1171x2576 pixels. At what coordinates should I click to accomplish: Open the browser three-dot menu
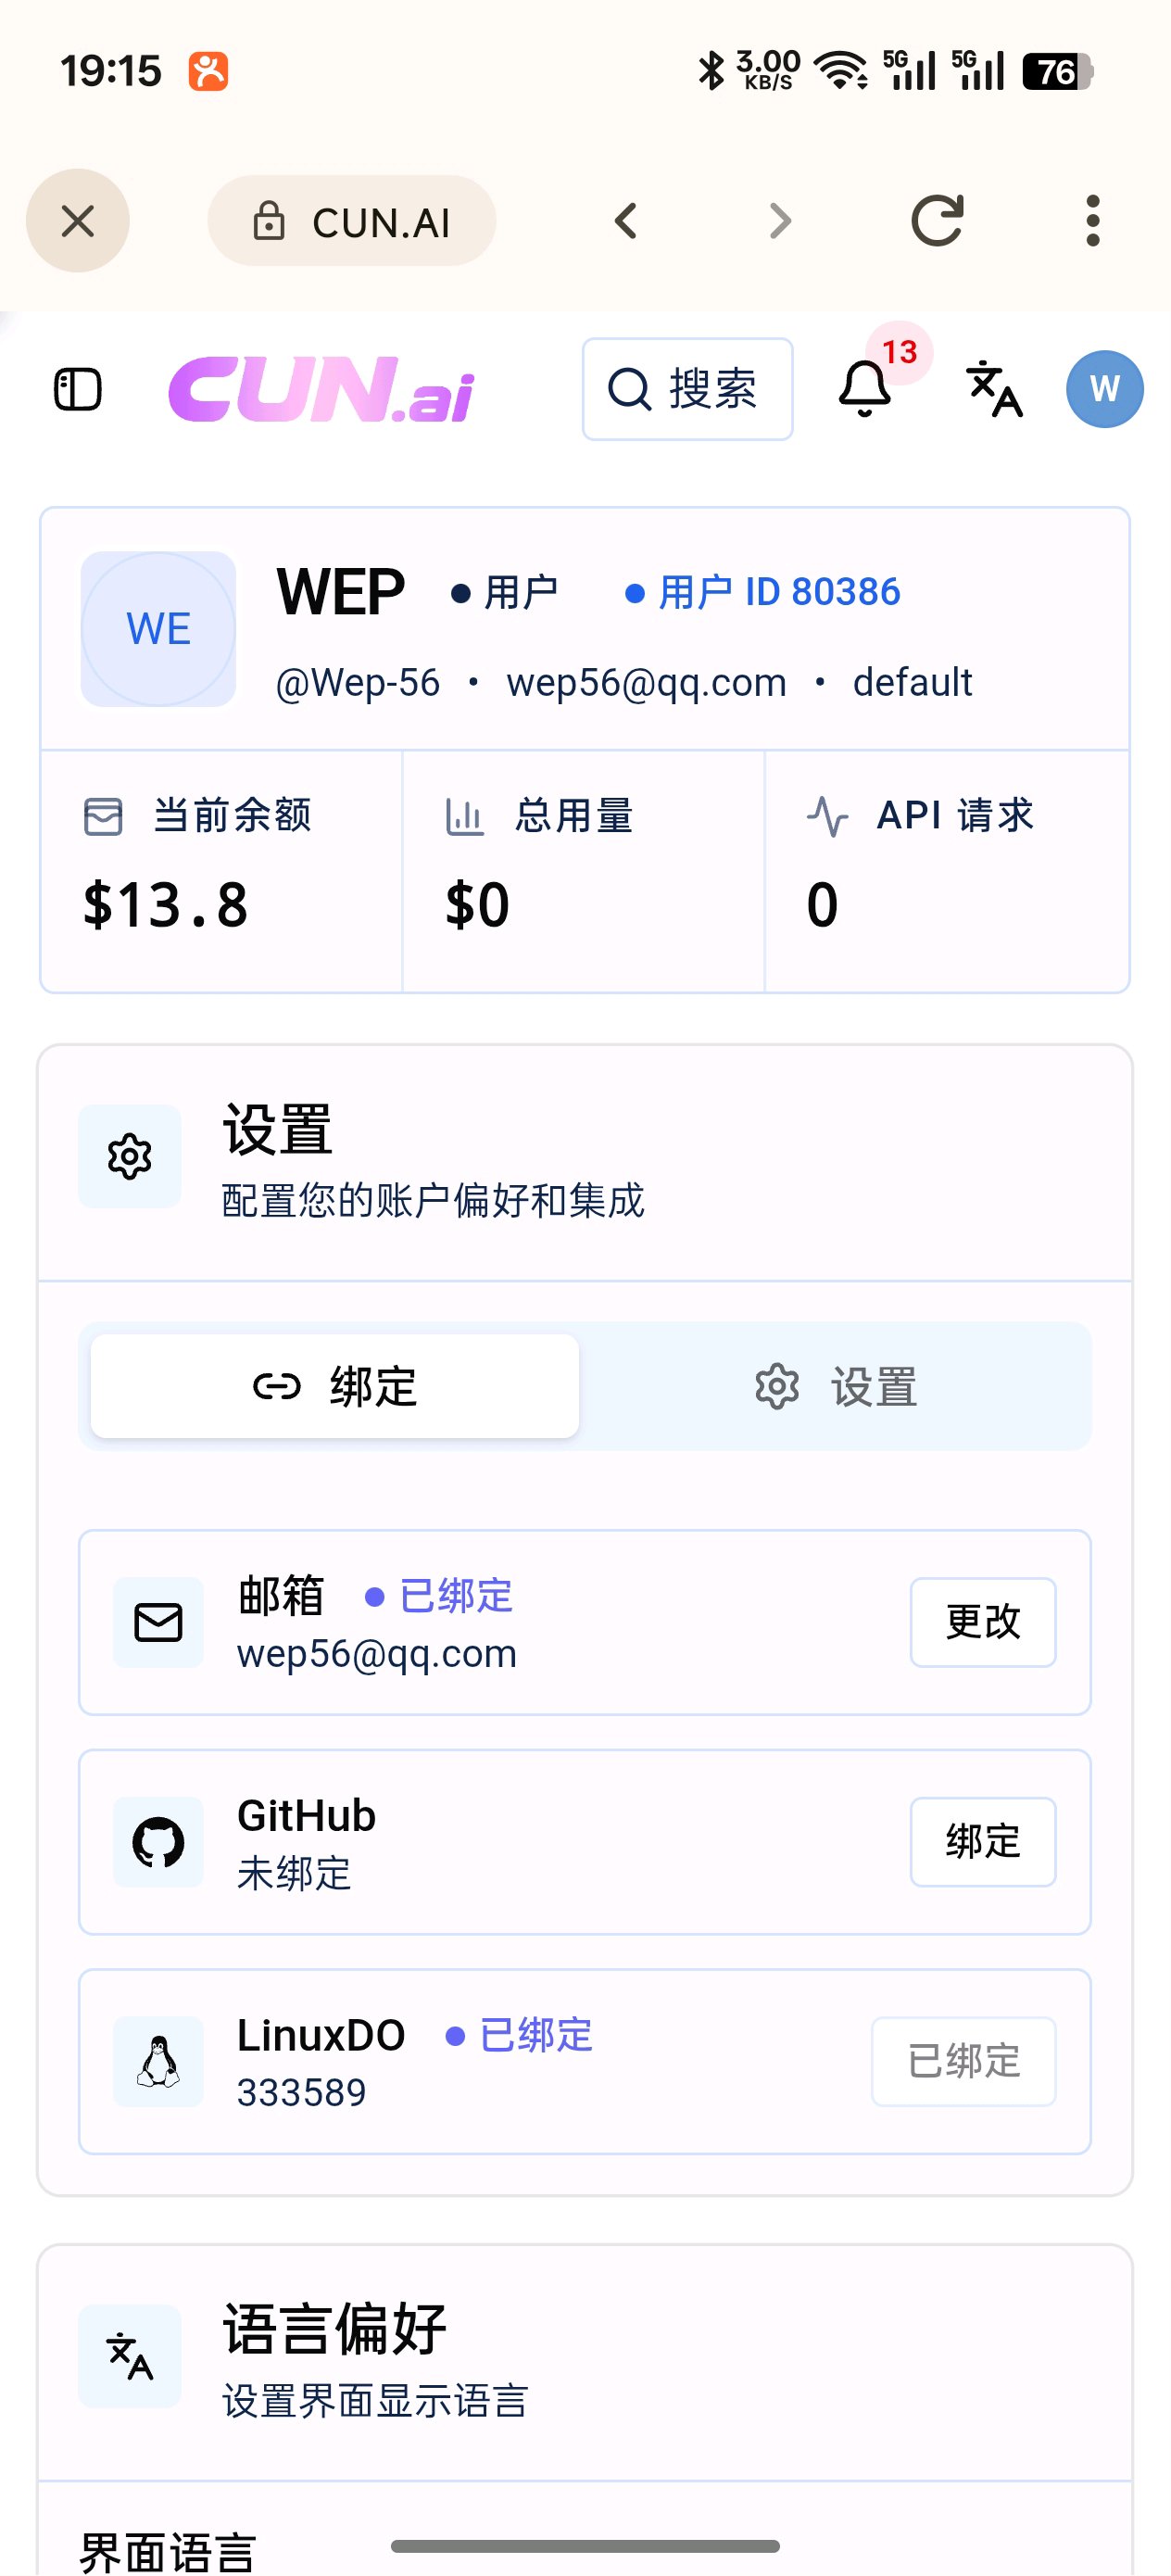click(x=1092, y=220)
